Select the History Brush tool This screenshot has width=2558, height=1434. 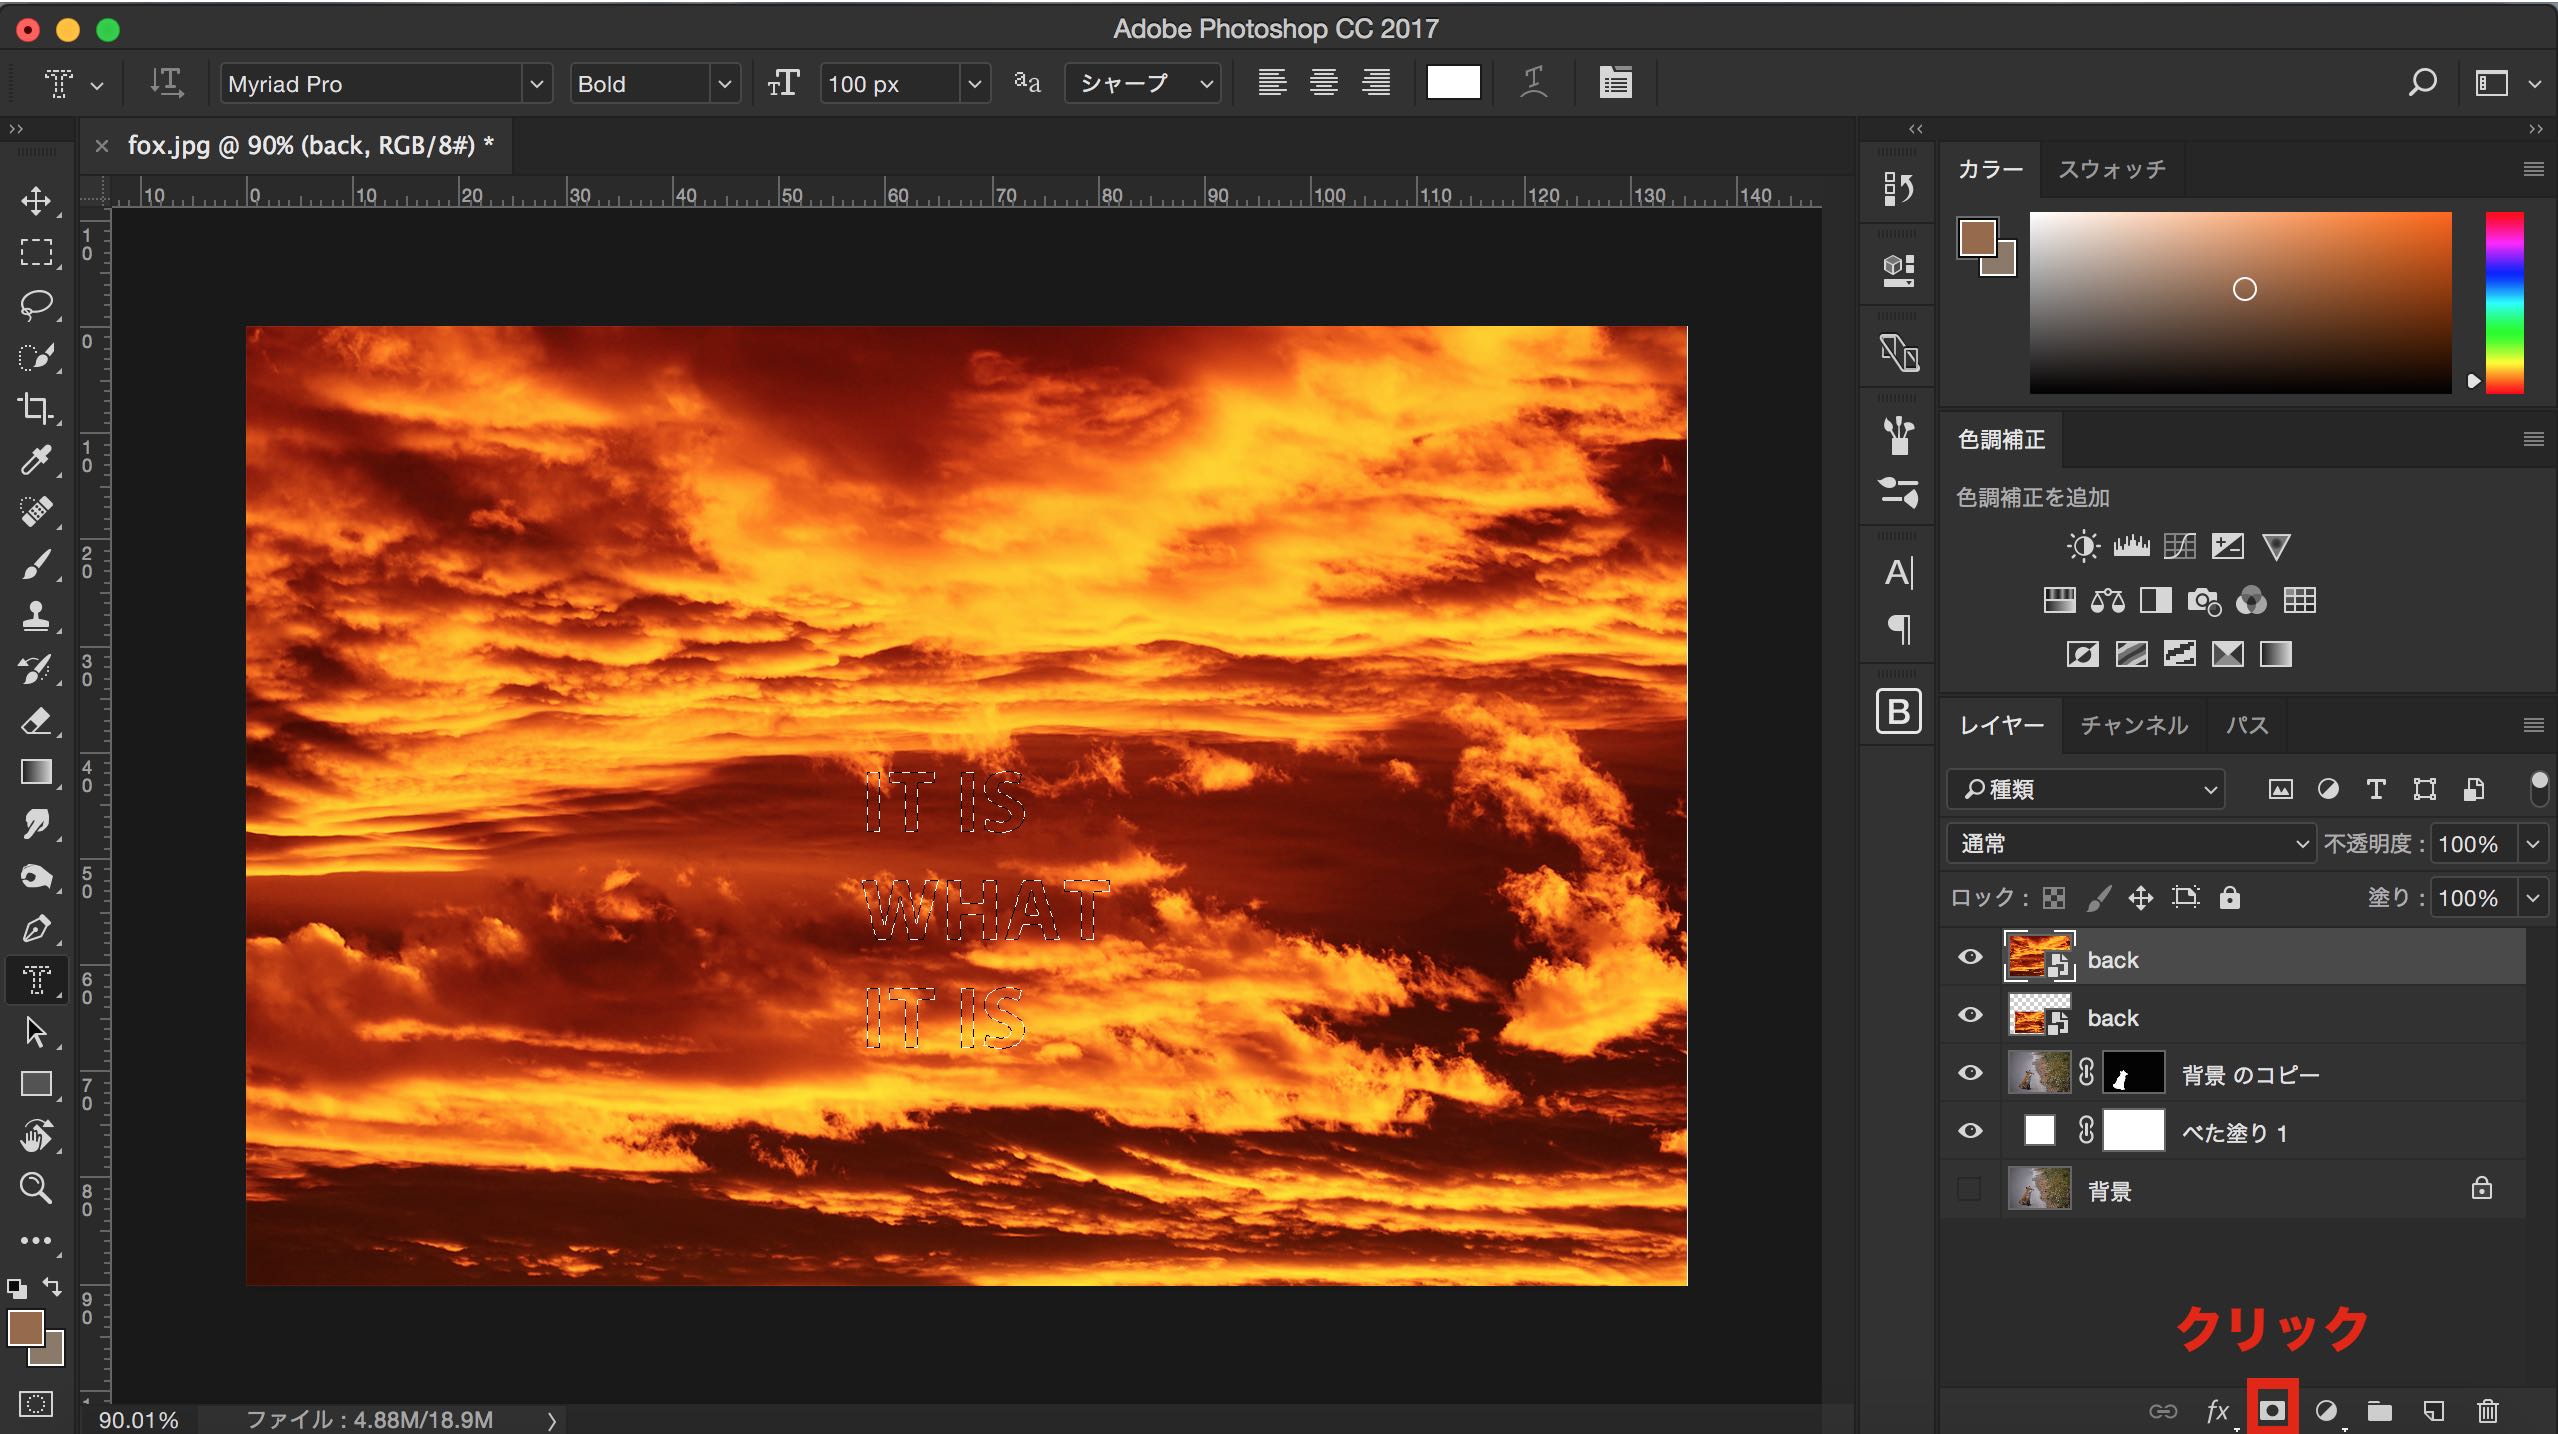click(x=36, y=668)
